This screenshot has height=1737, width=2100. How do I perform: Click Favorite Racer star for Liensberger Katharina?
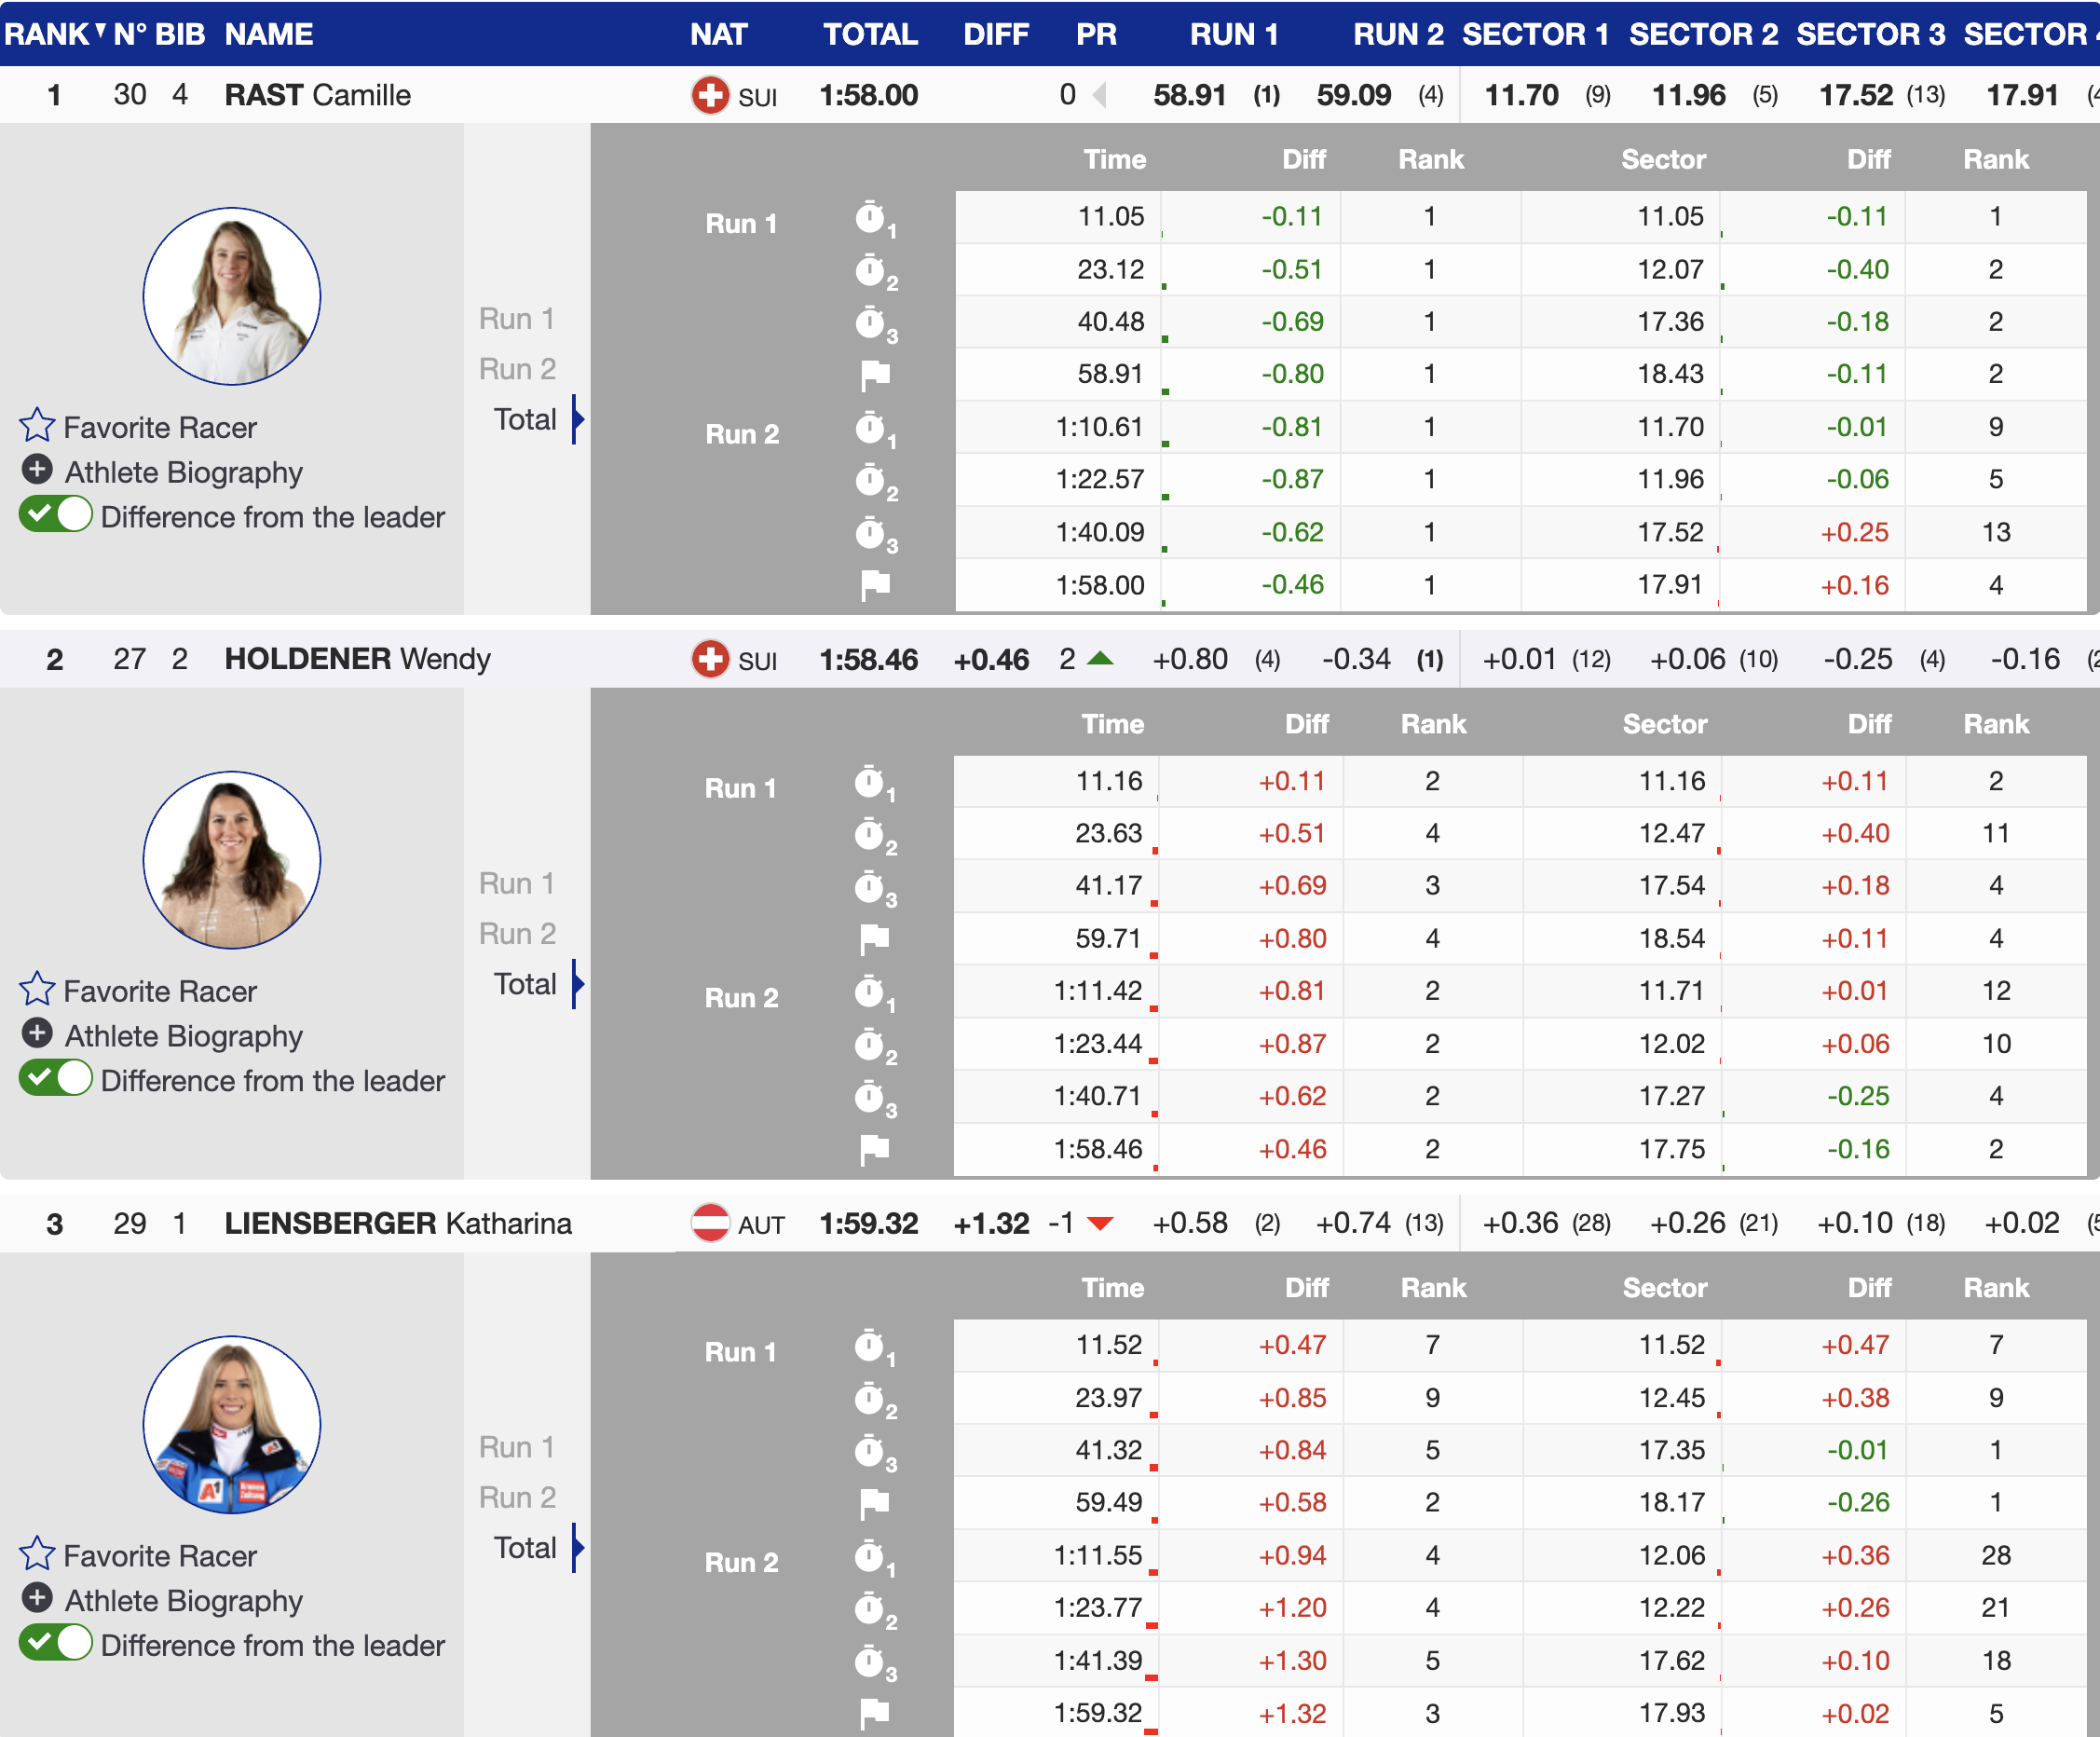click(37, 1555)
